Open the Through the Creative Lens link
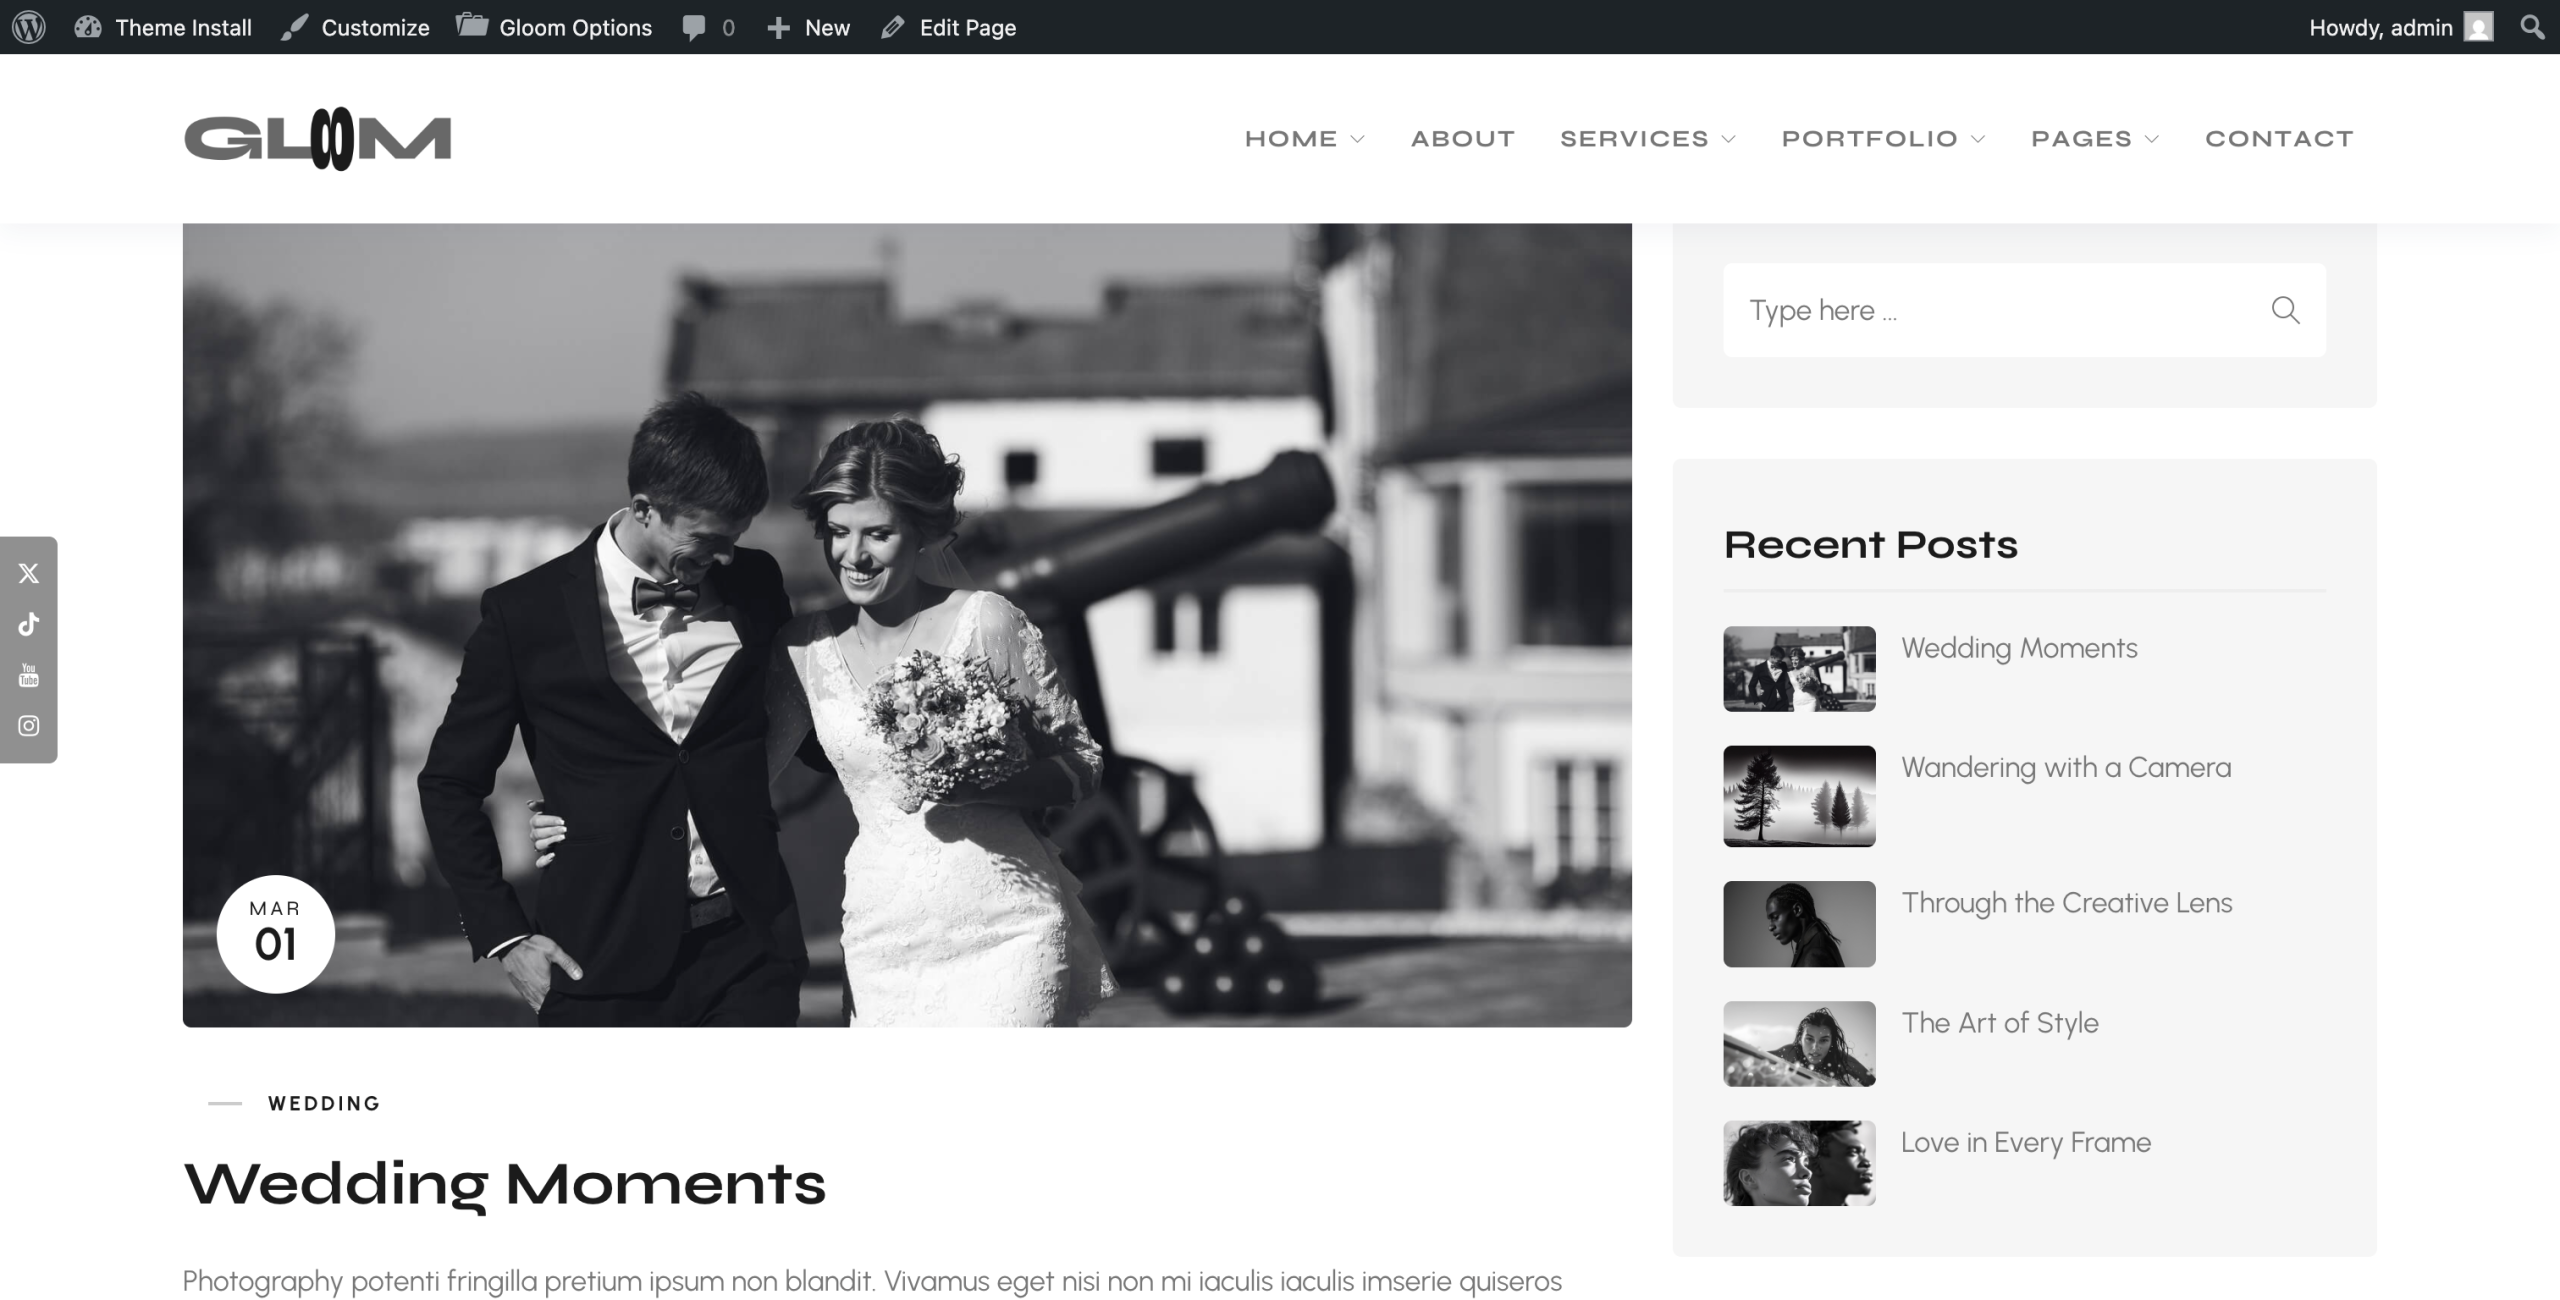The image size is (2560, 1300). [x=2067, y=903]
